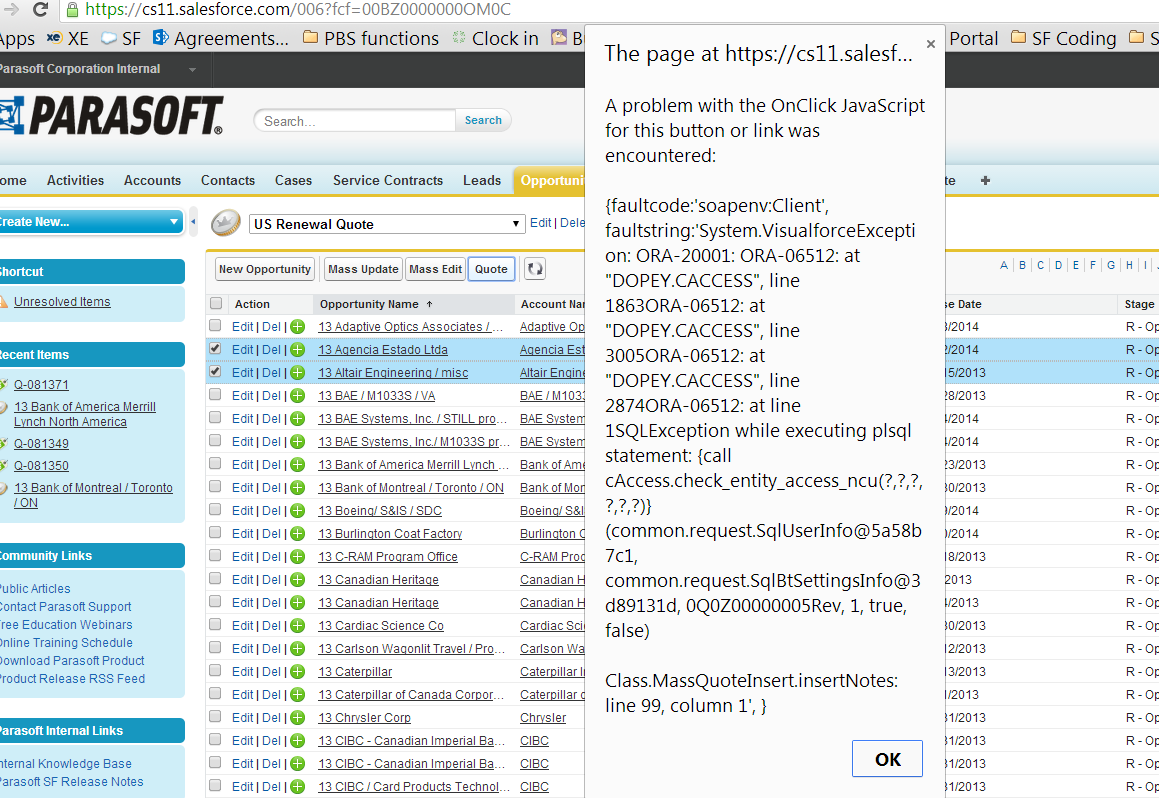Check the 13 Burlington Coat Factory checkbox

click(215, 532)
